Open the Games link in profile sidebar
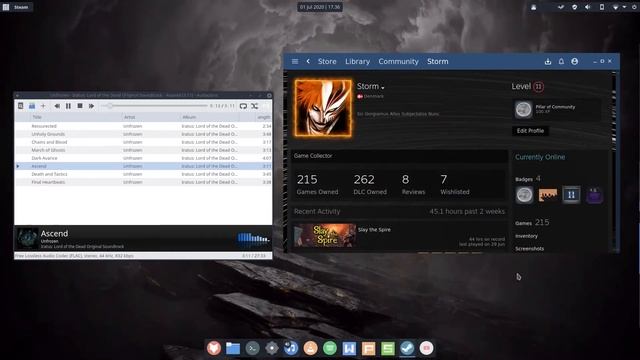The height and width of the screenshot is (360, 640). coord(523,223)
